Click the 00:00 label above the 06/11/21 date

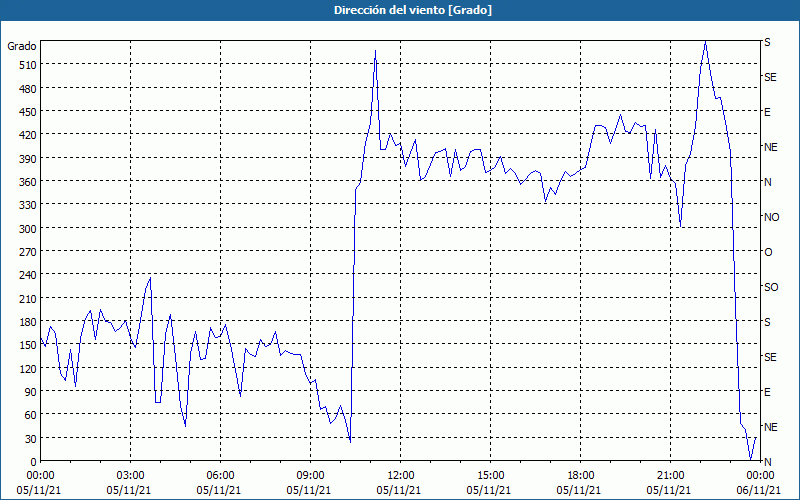[761, 476]
